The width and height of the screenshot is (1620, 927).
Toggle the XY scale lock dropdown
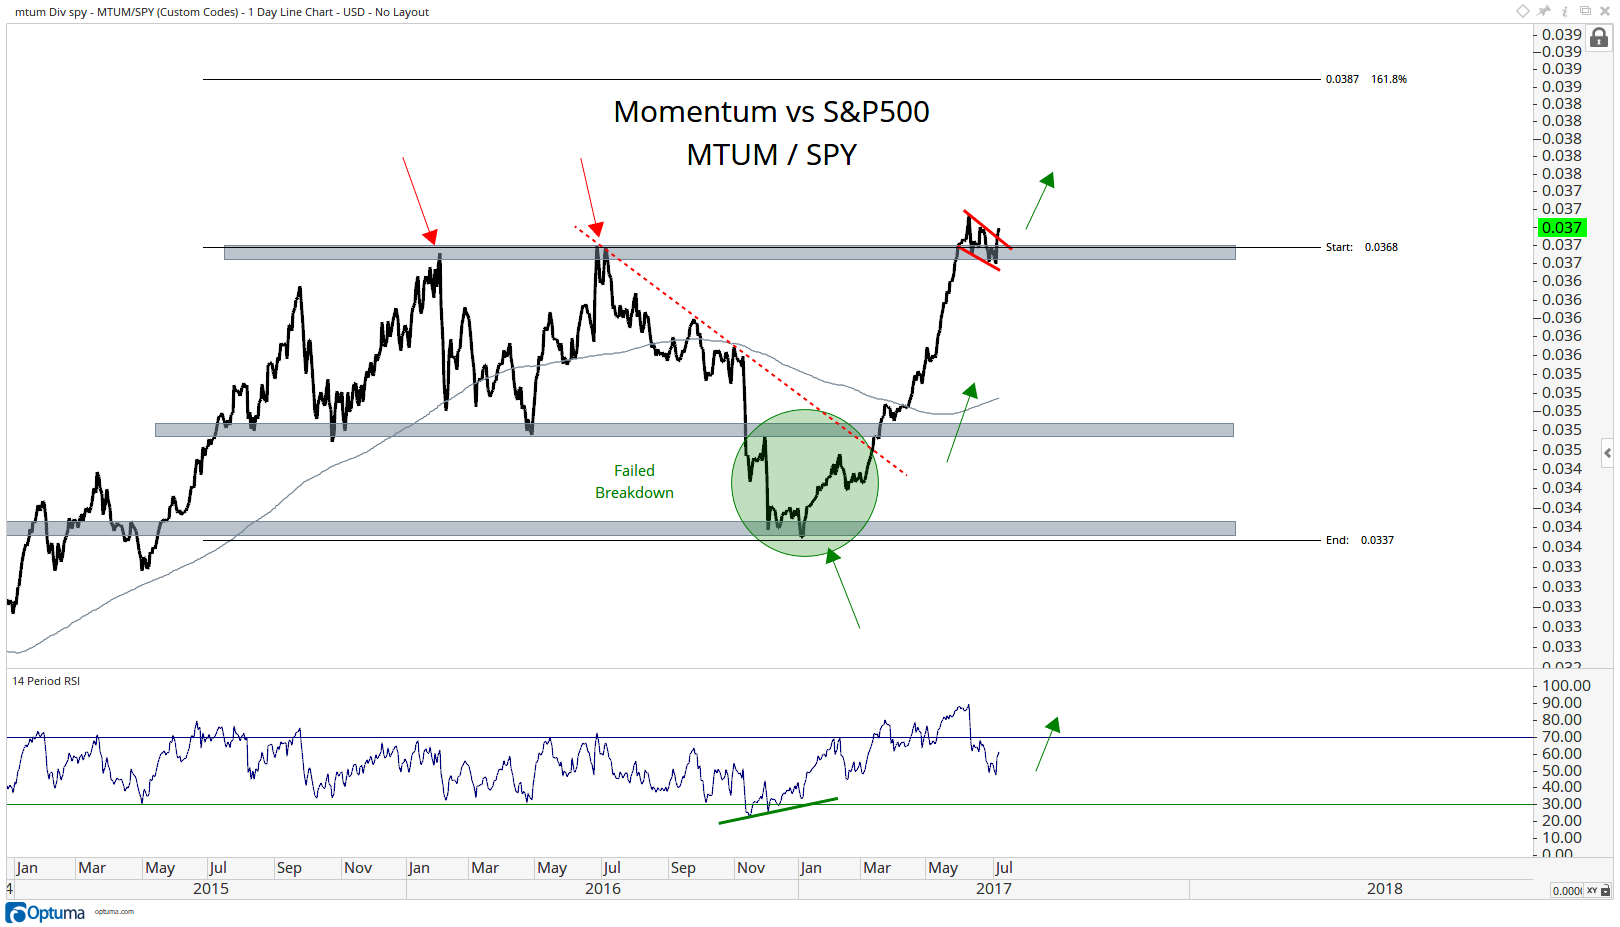[1598, 890]
